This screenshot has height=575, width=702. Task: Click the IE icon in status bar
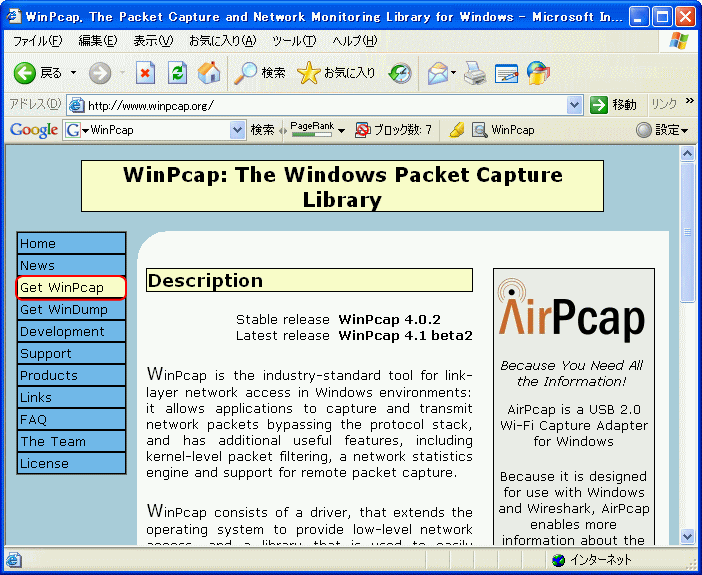coord(14,560)
